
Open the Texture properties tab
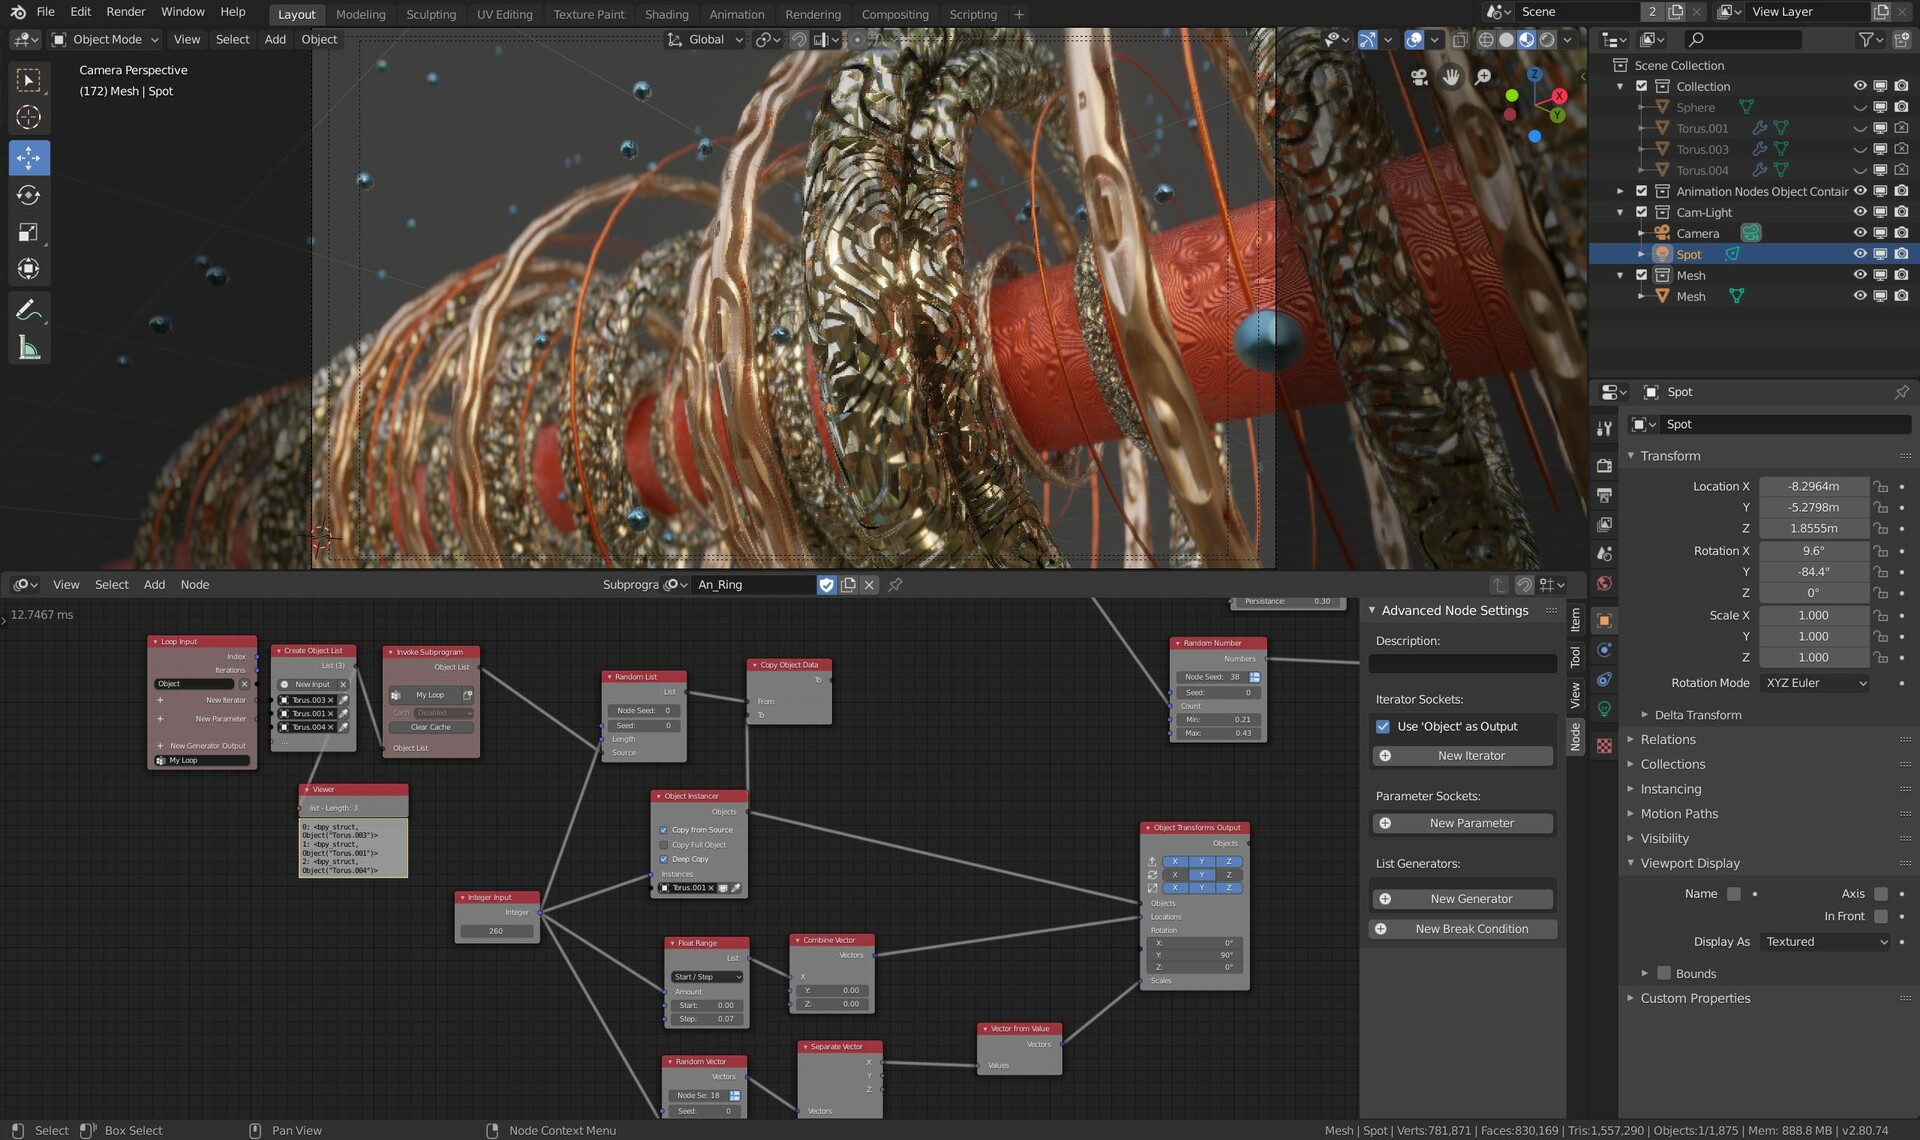(1604, 746)
